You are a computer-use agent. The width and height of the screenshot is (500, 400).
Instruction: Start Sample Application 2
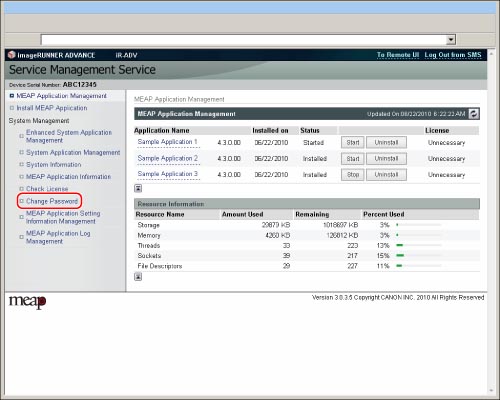[x=353, y=159]
